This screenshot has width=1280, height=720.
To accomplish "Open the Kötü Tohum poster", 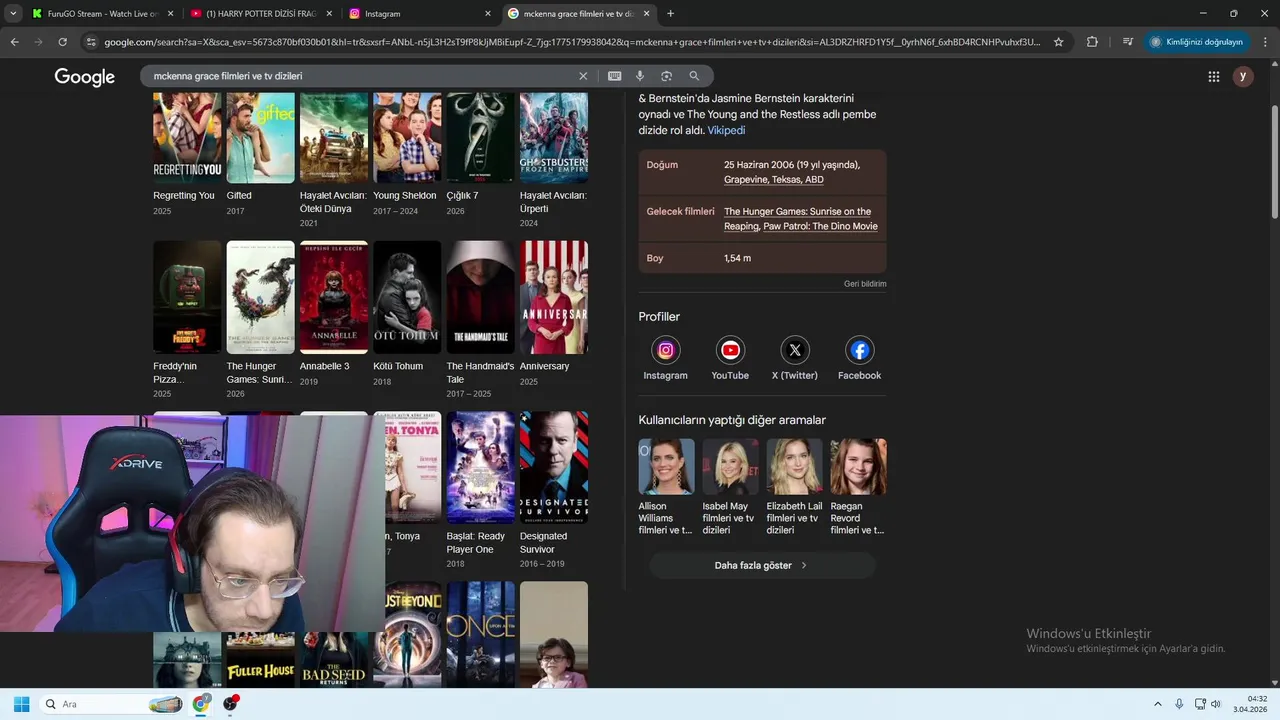I will point(407,297).
